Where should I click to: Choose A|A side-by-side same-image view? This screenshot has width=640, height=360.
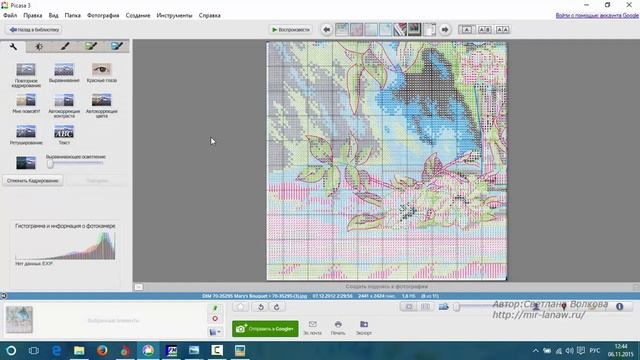tap(502, 30)
